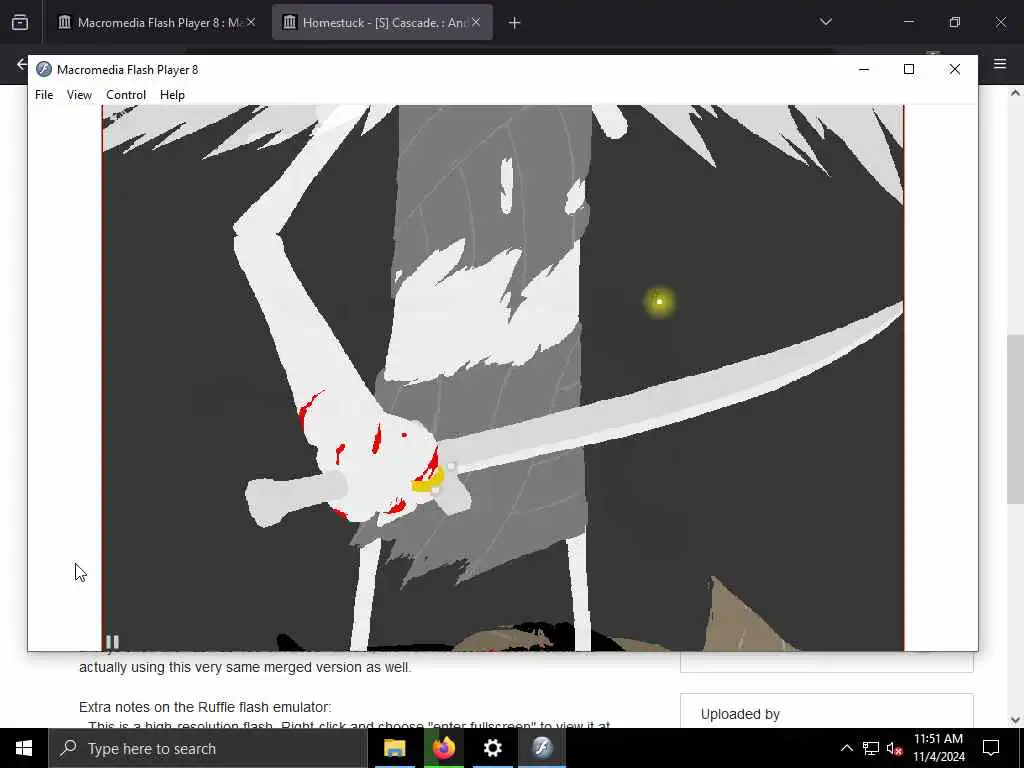Open the Firefox hamburger menu
Image resolution: width=1024 pixels, height=768 pixels.
[x=1000, y=64]
